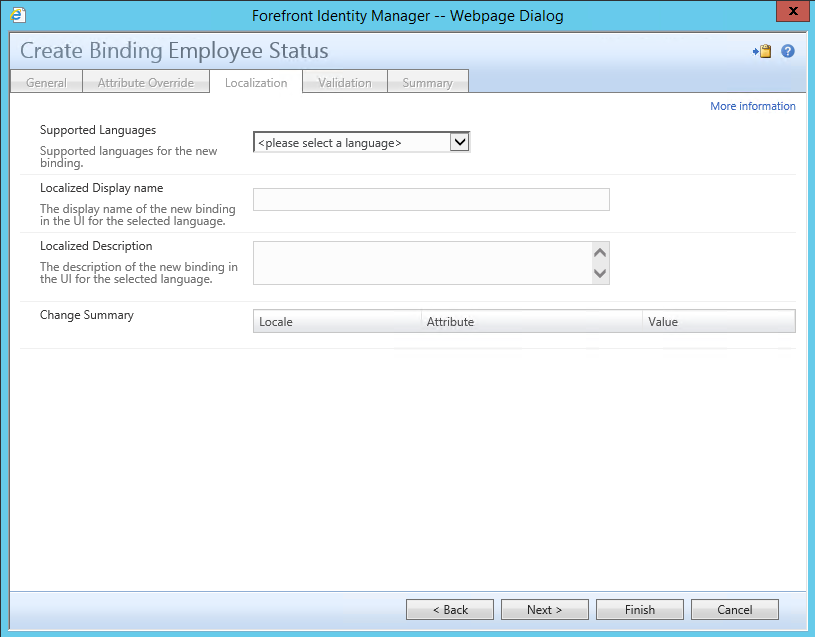Click the clipboard import icon near Help

762,51
